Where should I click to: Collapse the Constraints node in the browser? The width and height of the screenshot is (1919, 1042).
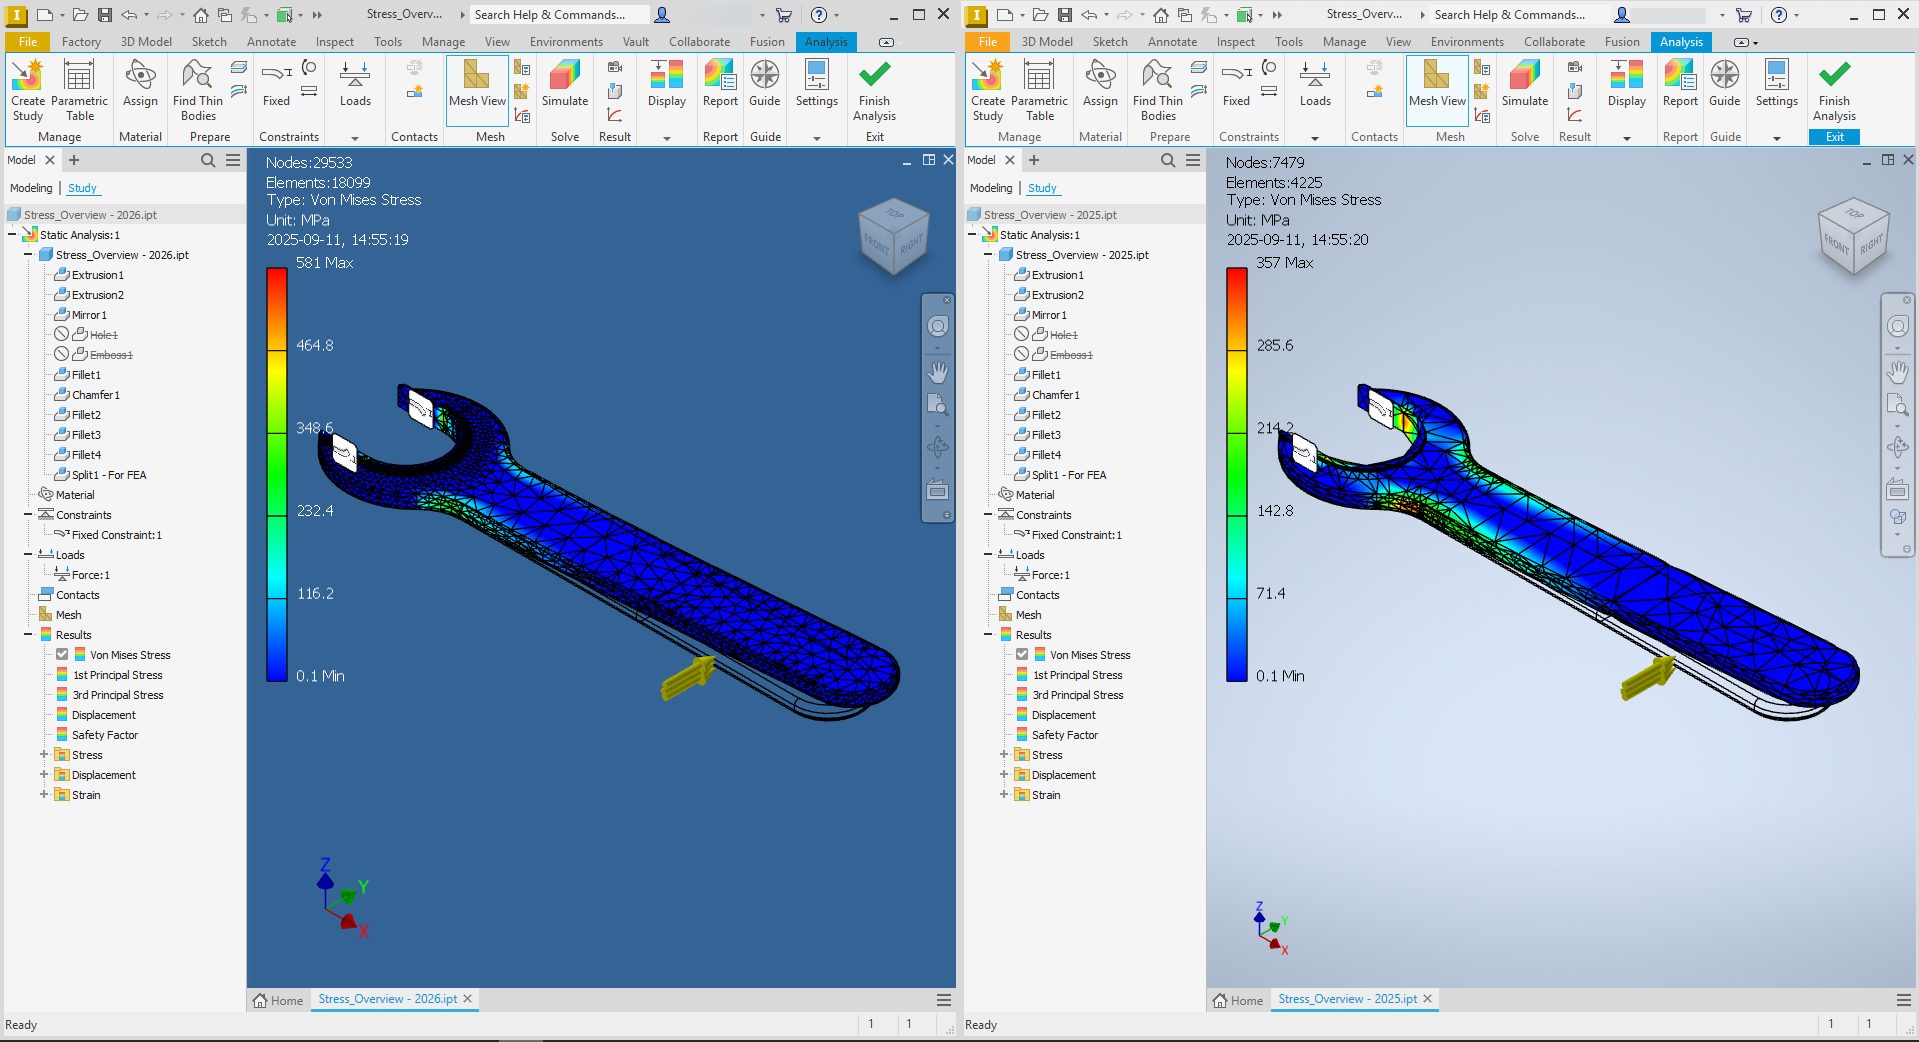(x=27, y=514)
